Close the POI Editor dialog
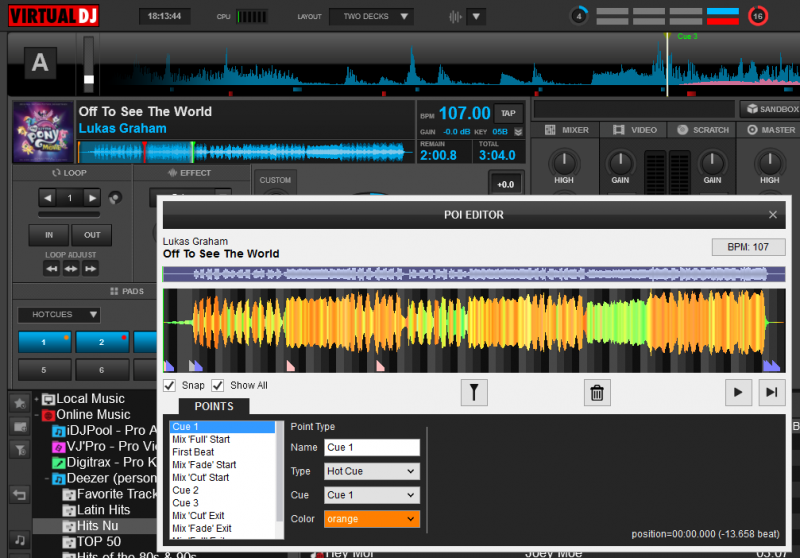 pyautogui.click(x=773, y=215)
